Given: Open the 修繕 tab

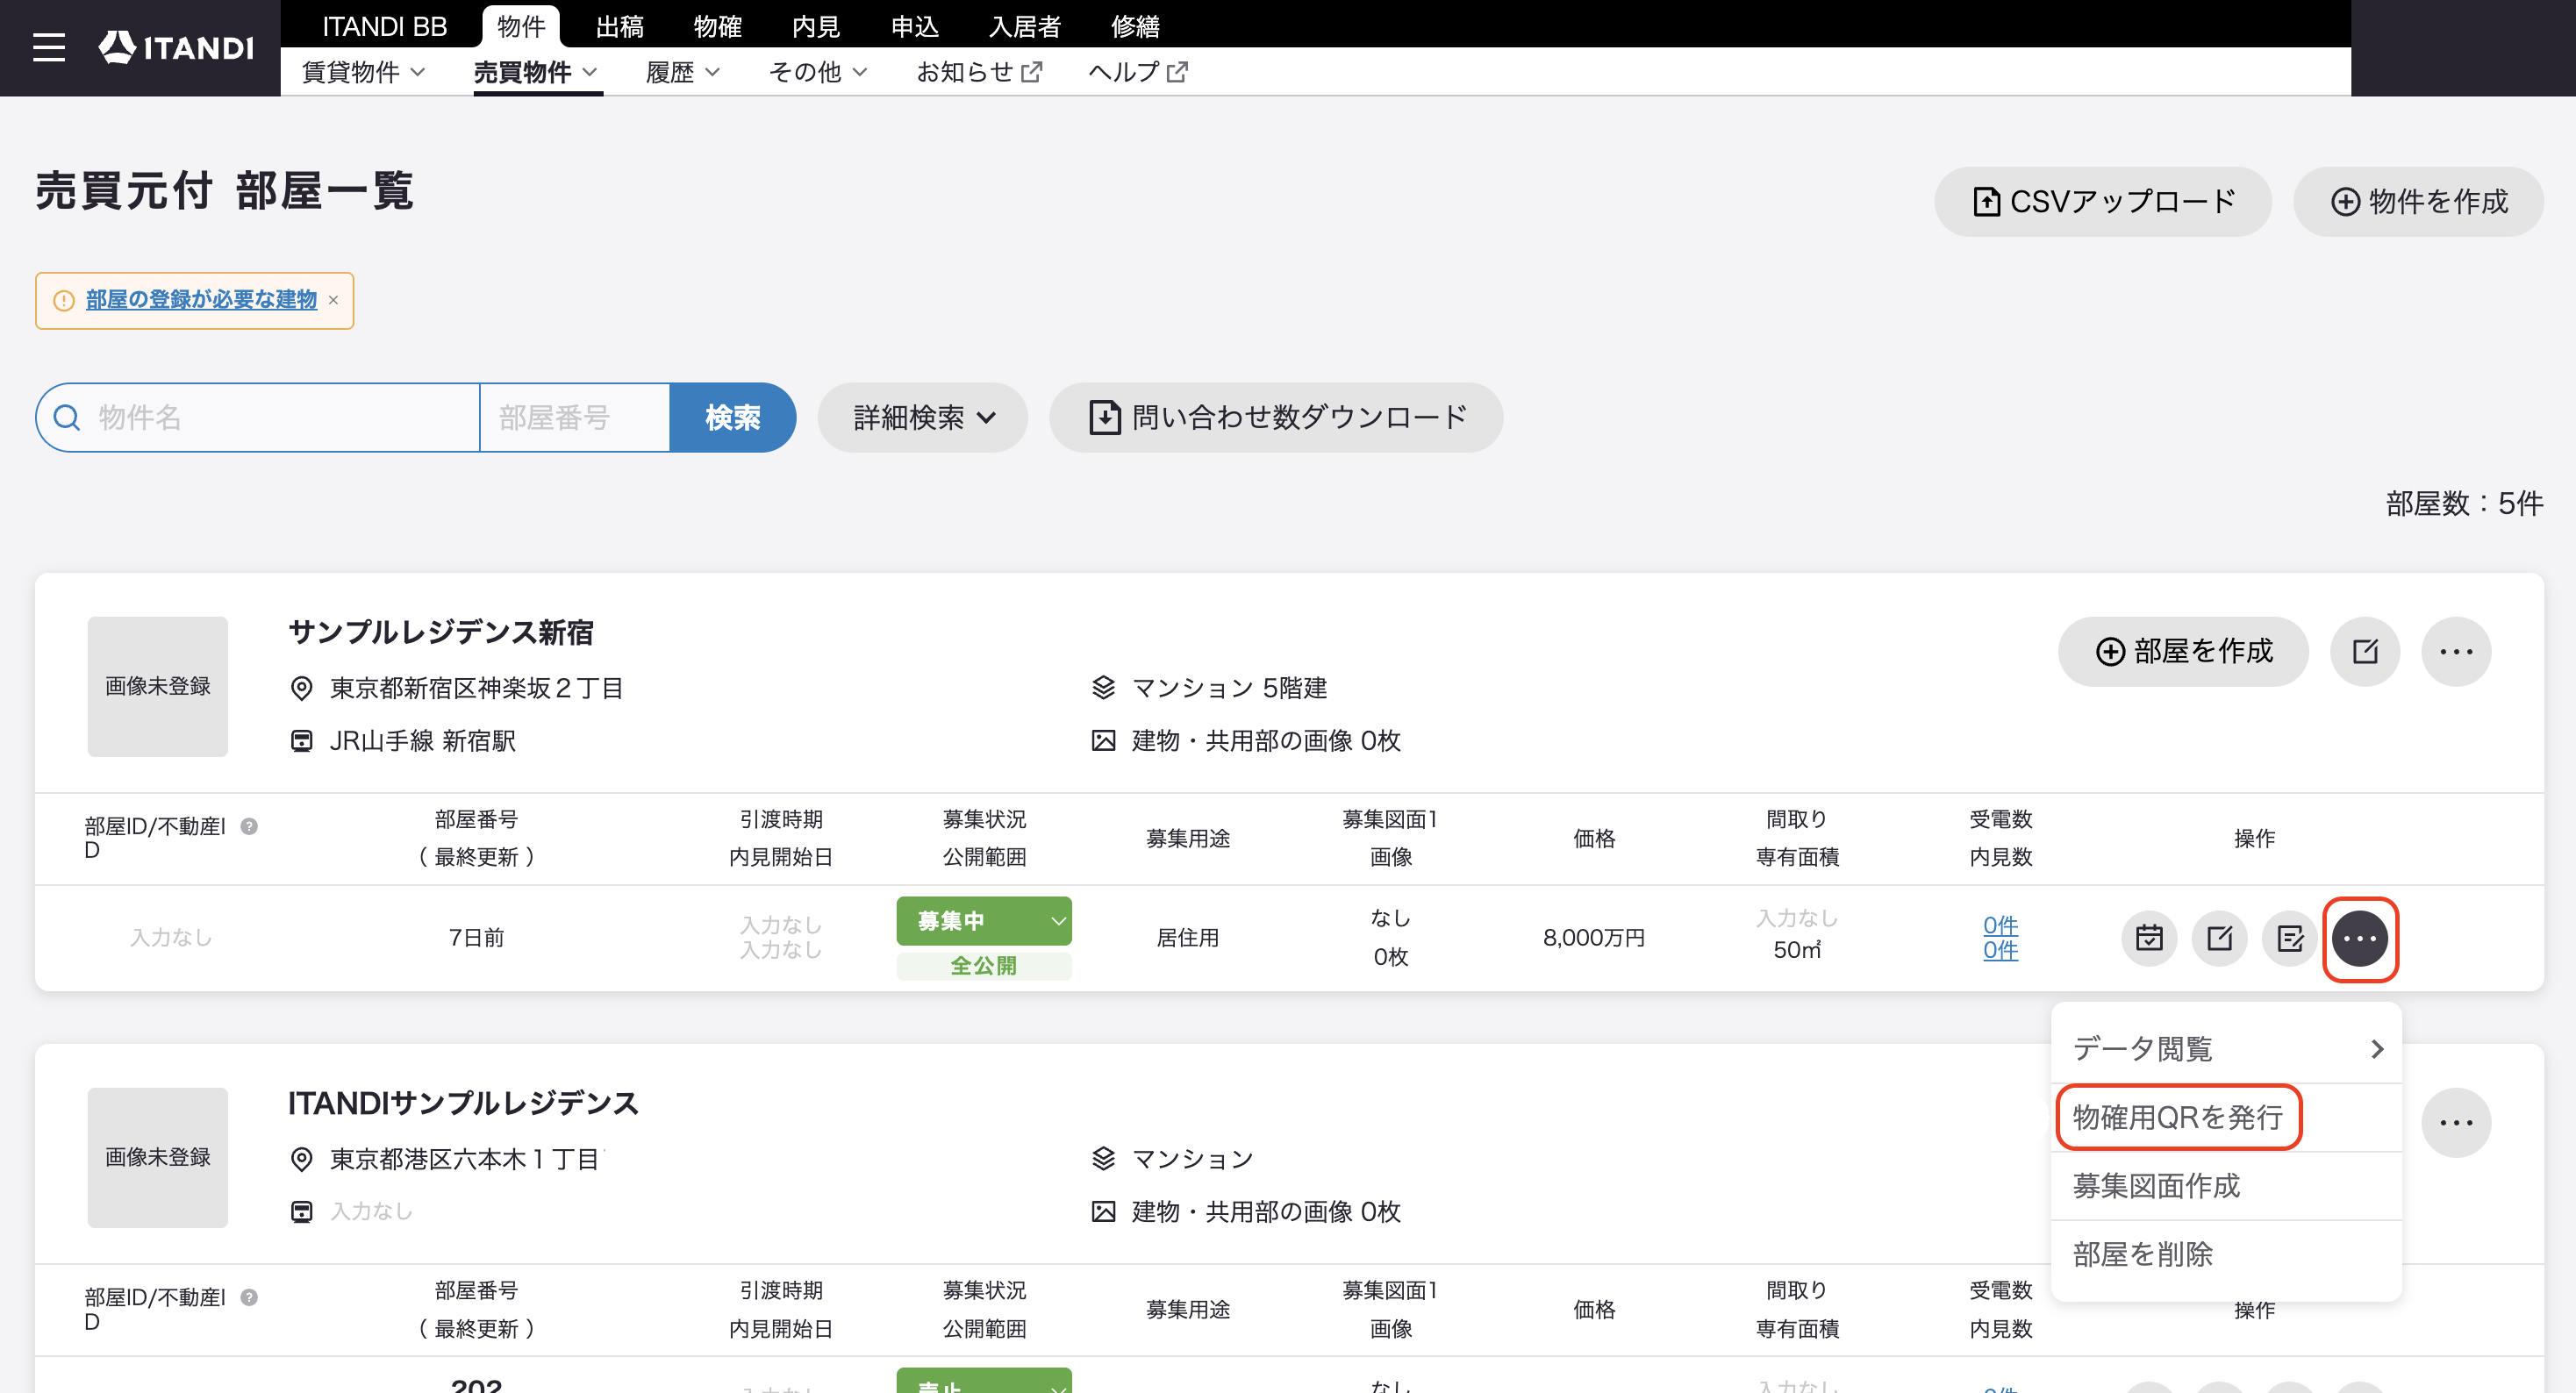Looking at the screenshot, I should point(1135,26).
